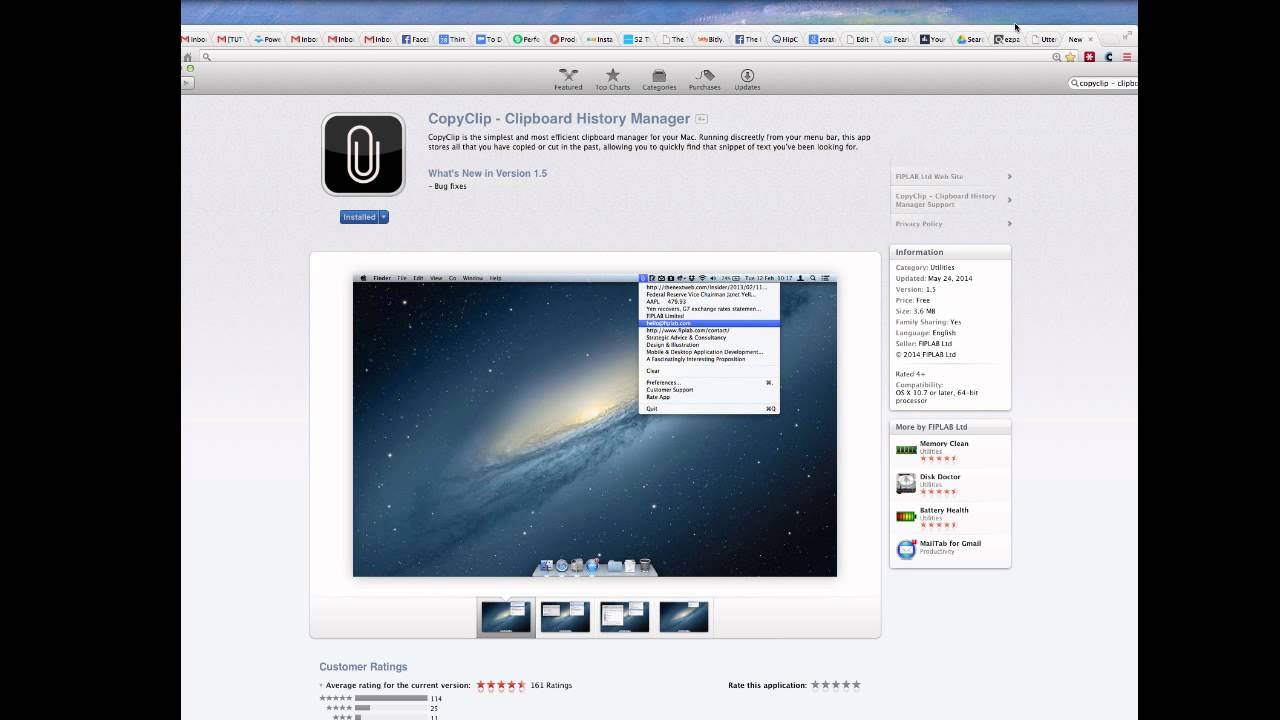Viewport: 1280px width, 720px height.
Task: Select the third screenshot thumbnail
Action: [x=625, y=617]
